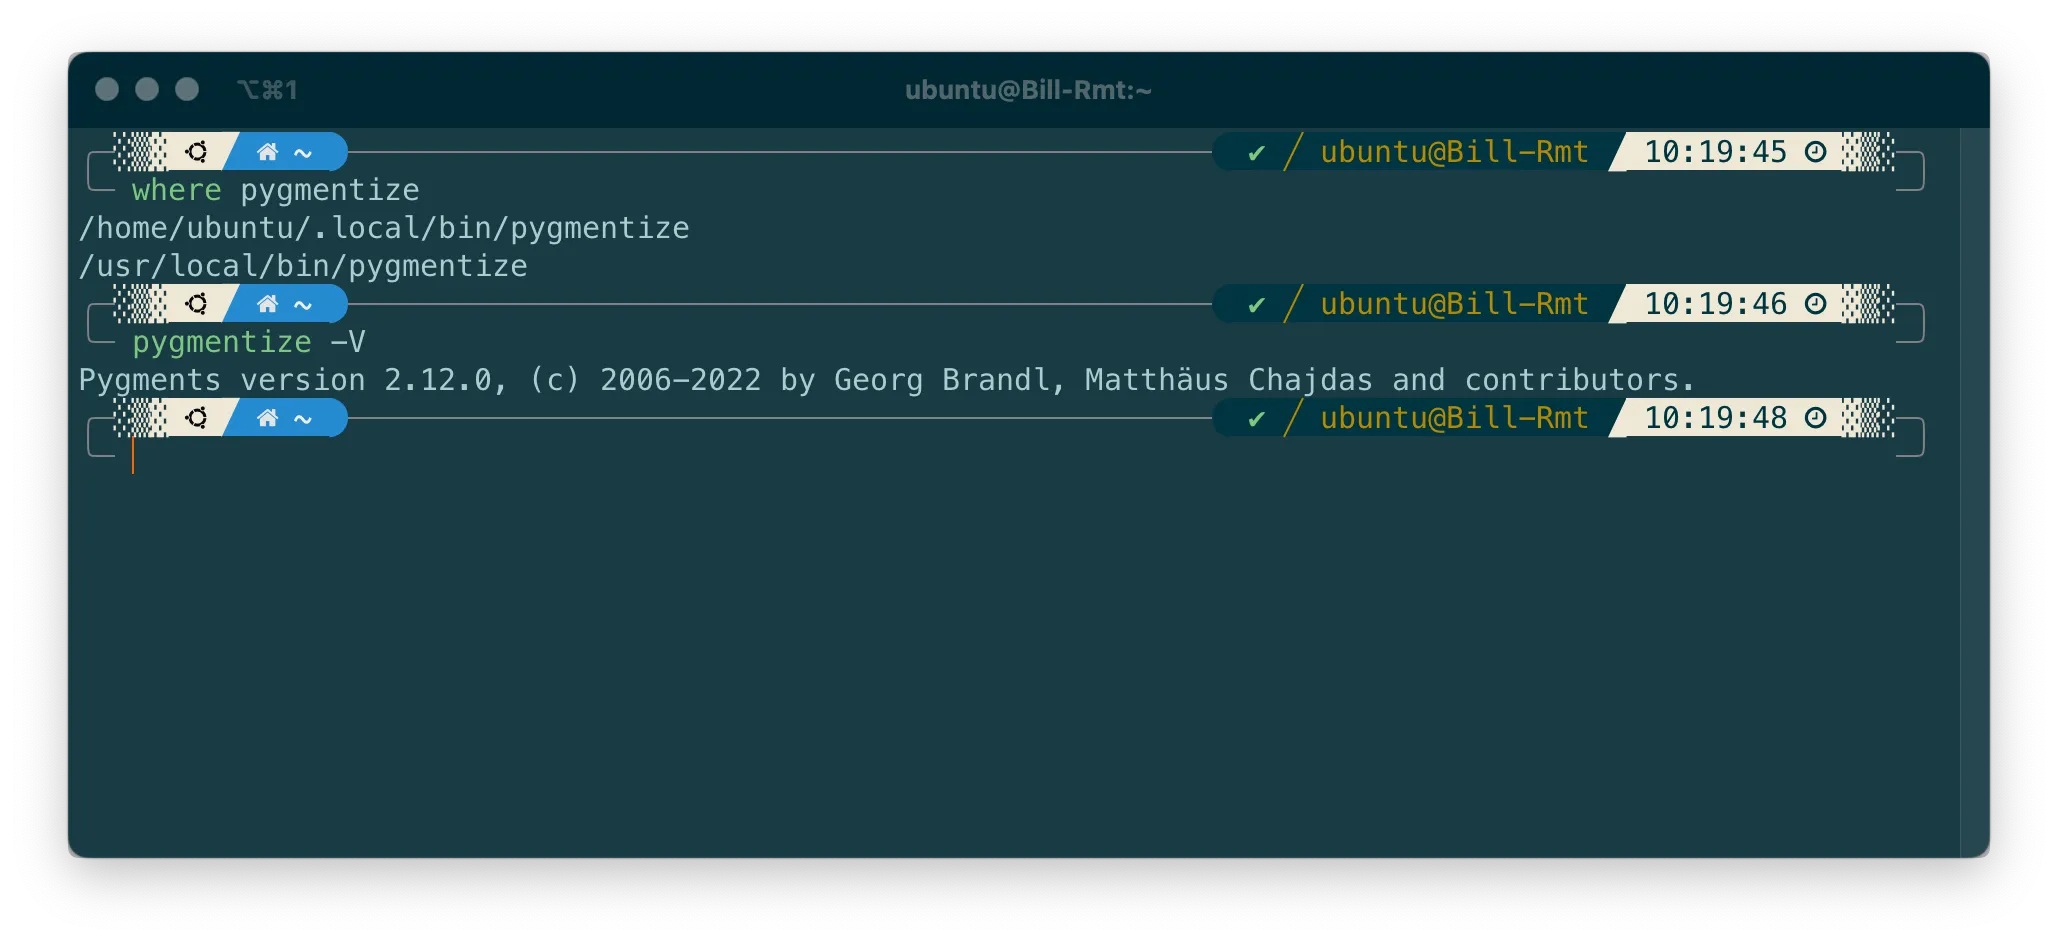Click the ⌥⌘1 shortcut label in title bar
Viewport: 2058px width, 942px height.
click(267, 90)
